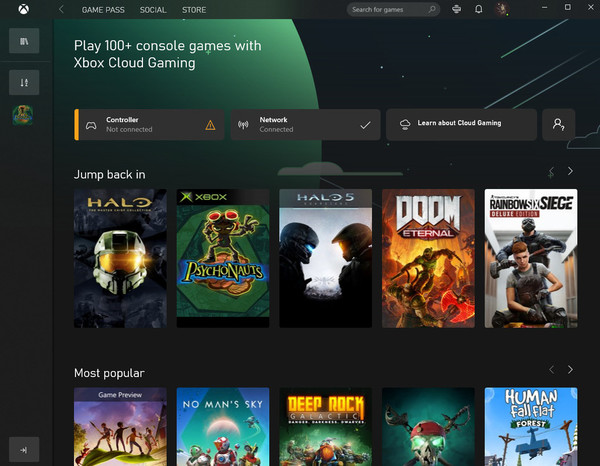
Task: Click the controller warning triangle icon
Action: [210, 125]
